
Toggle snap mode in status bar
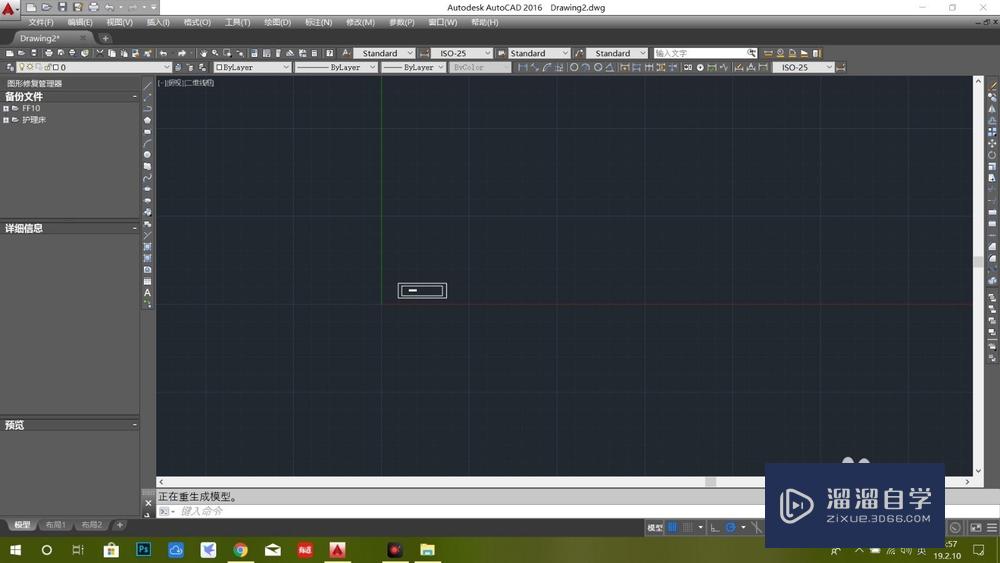(688, 527)
